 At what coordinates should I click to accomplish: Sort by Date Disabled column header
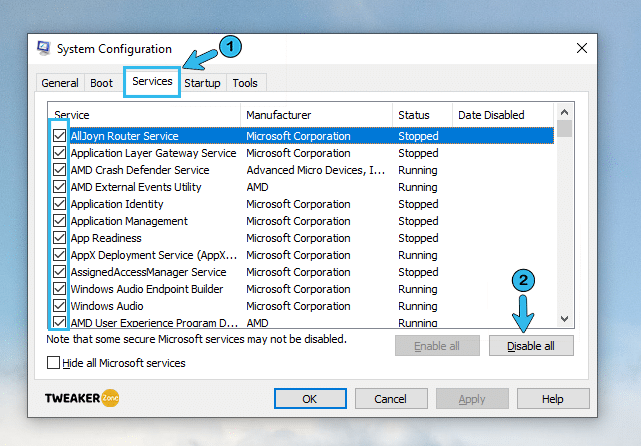tap(503, 115)
